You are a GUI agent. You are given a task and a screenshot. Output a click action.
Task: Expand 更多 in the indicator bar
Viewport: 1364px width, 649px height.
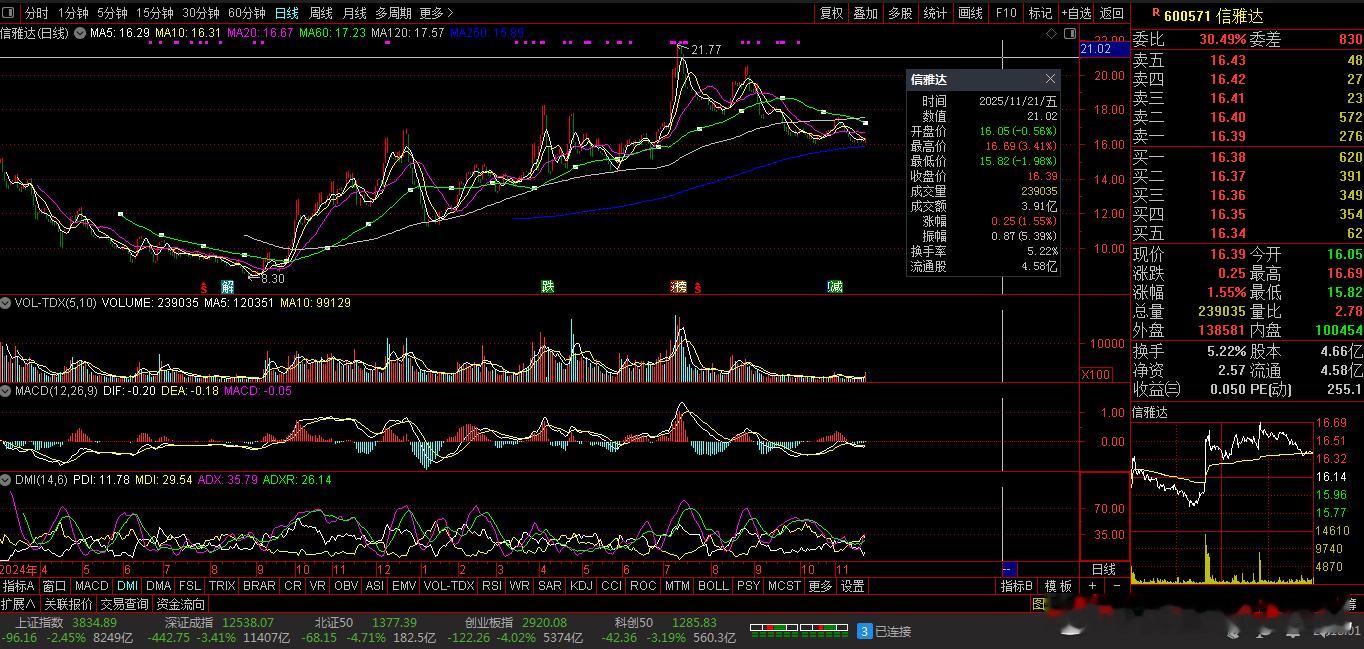pyautogui.click(x=820, y=586)
